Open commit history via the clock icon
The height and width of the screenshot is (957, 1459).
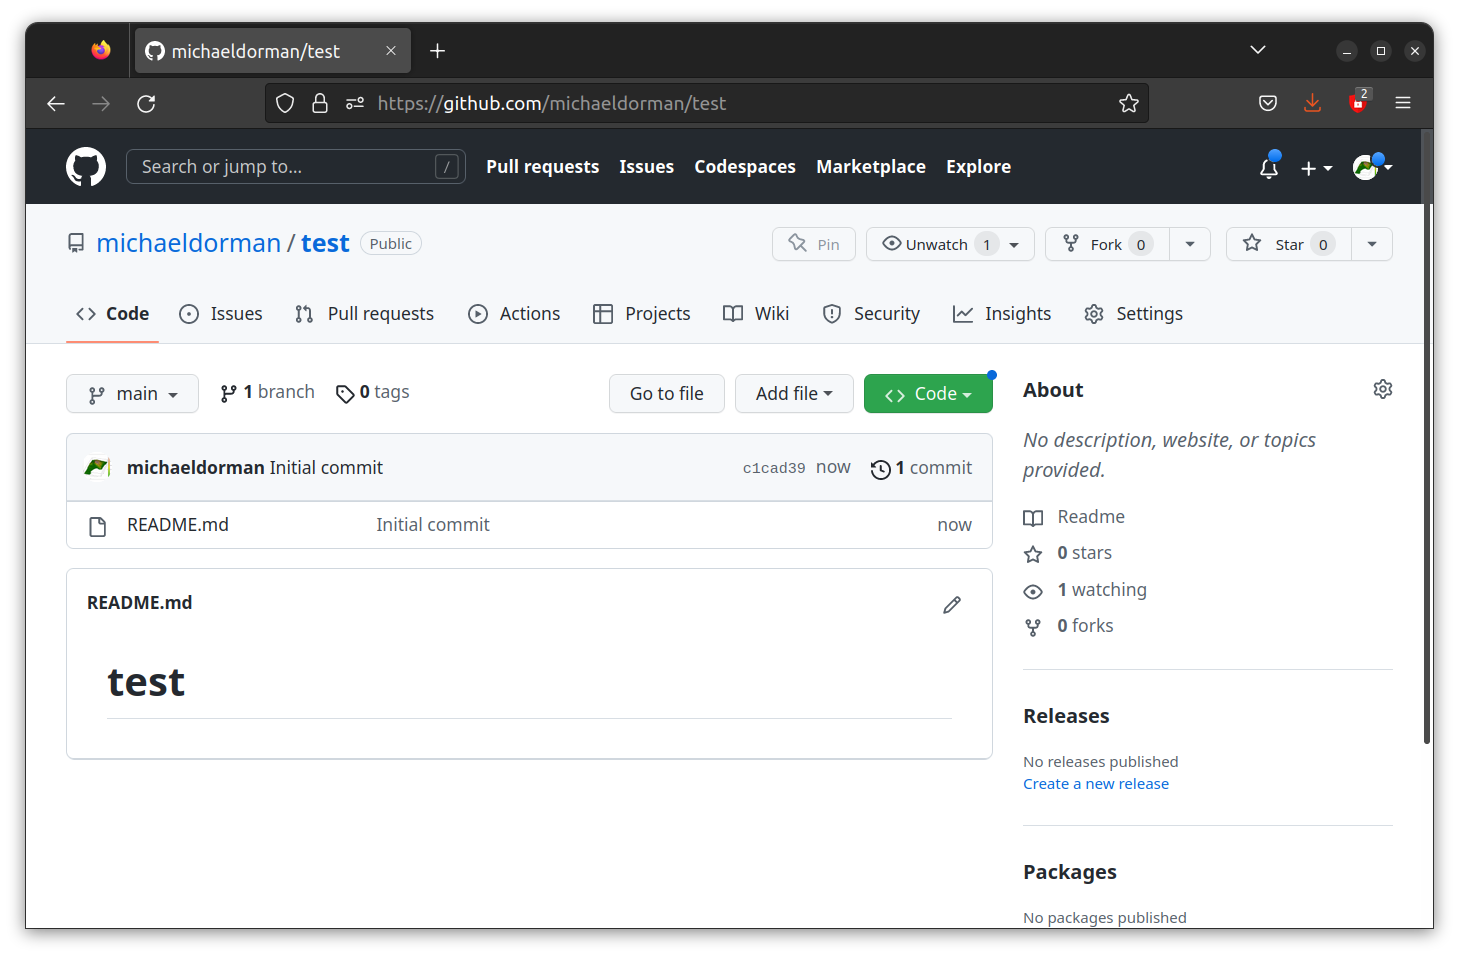[x=881, y=468]
